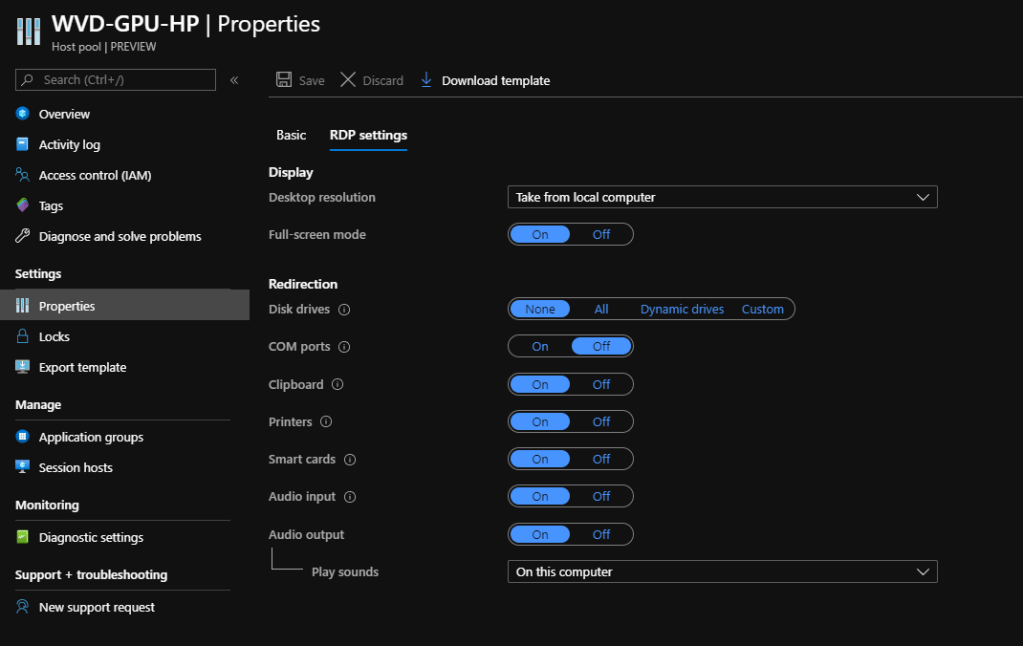This screenshot has width=1023, height=646.
Task: Click the Locks padlock icon
Action: pyautogui.click(x=22, y=337)
